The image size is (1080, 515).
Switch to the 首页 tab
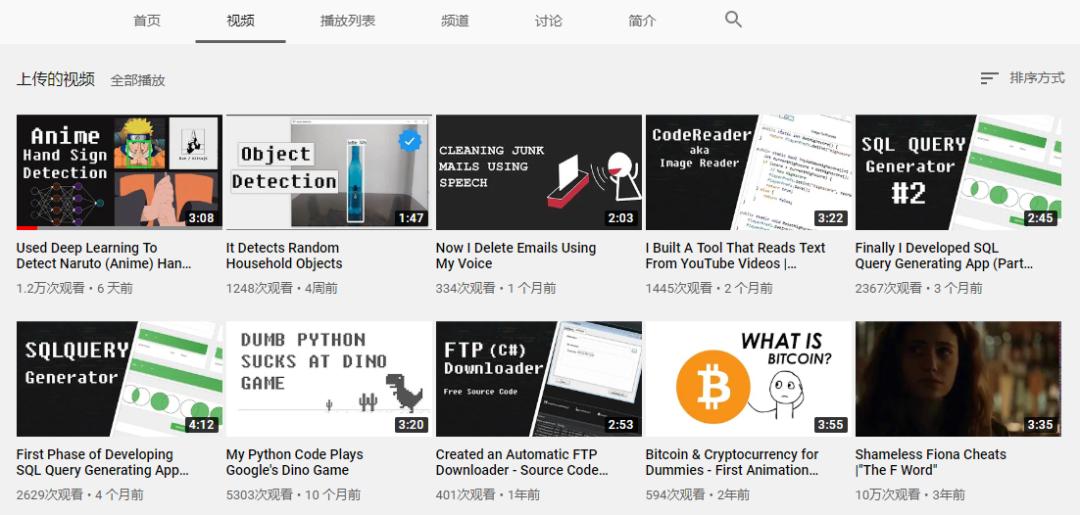tap(147, 21)
